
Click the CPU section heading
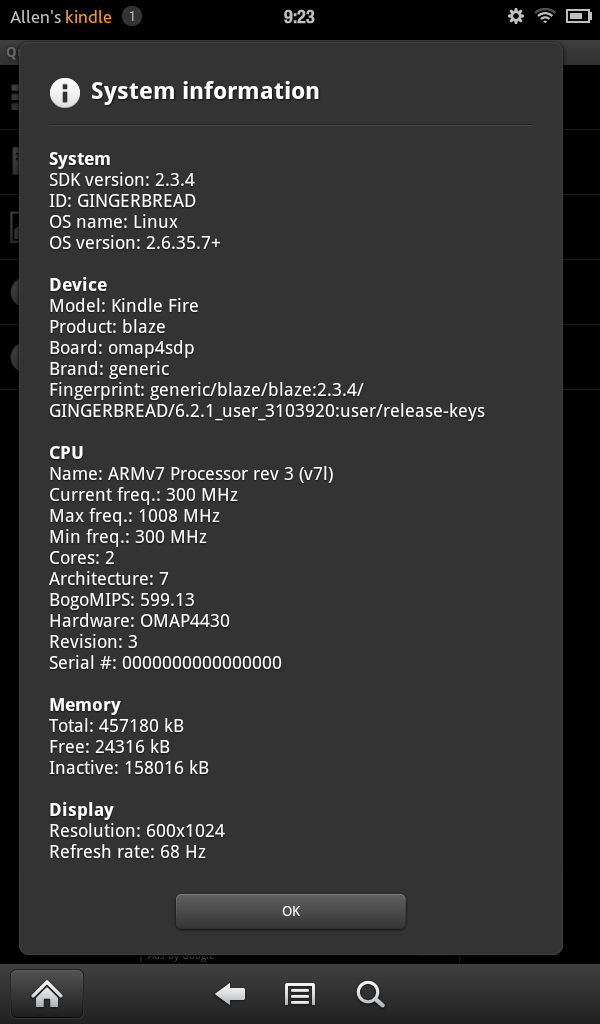(x=66, y=453)
